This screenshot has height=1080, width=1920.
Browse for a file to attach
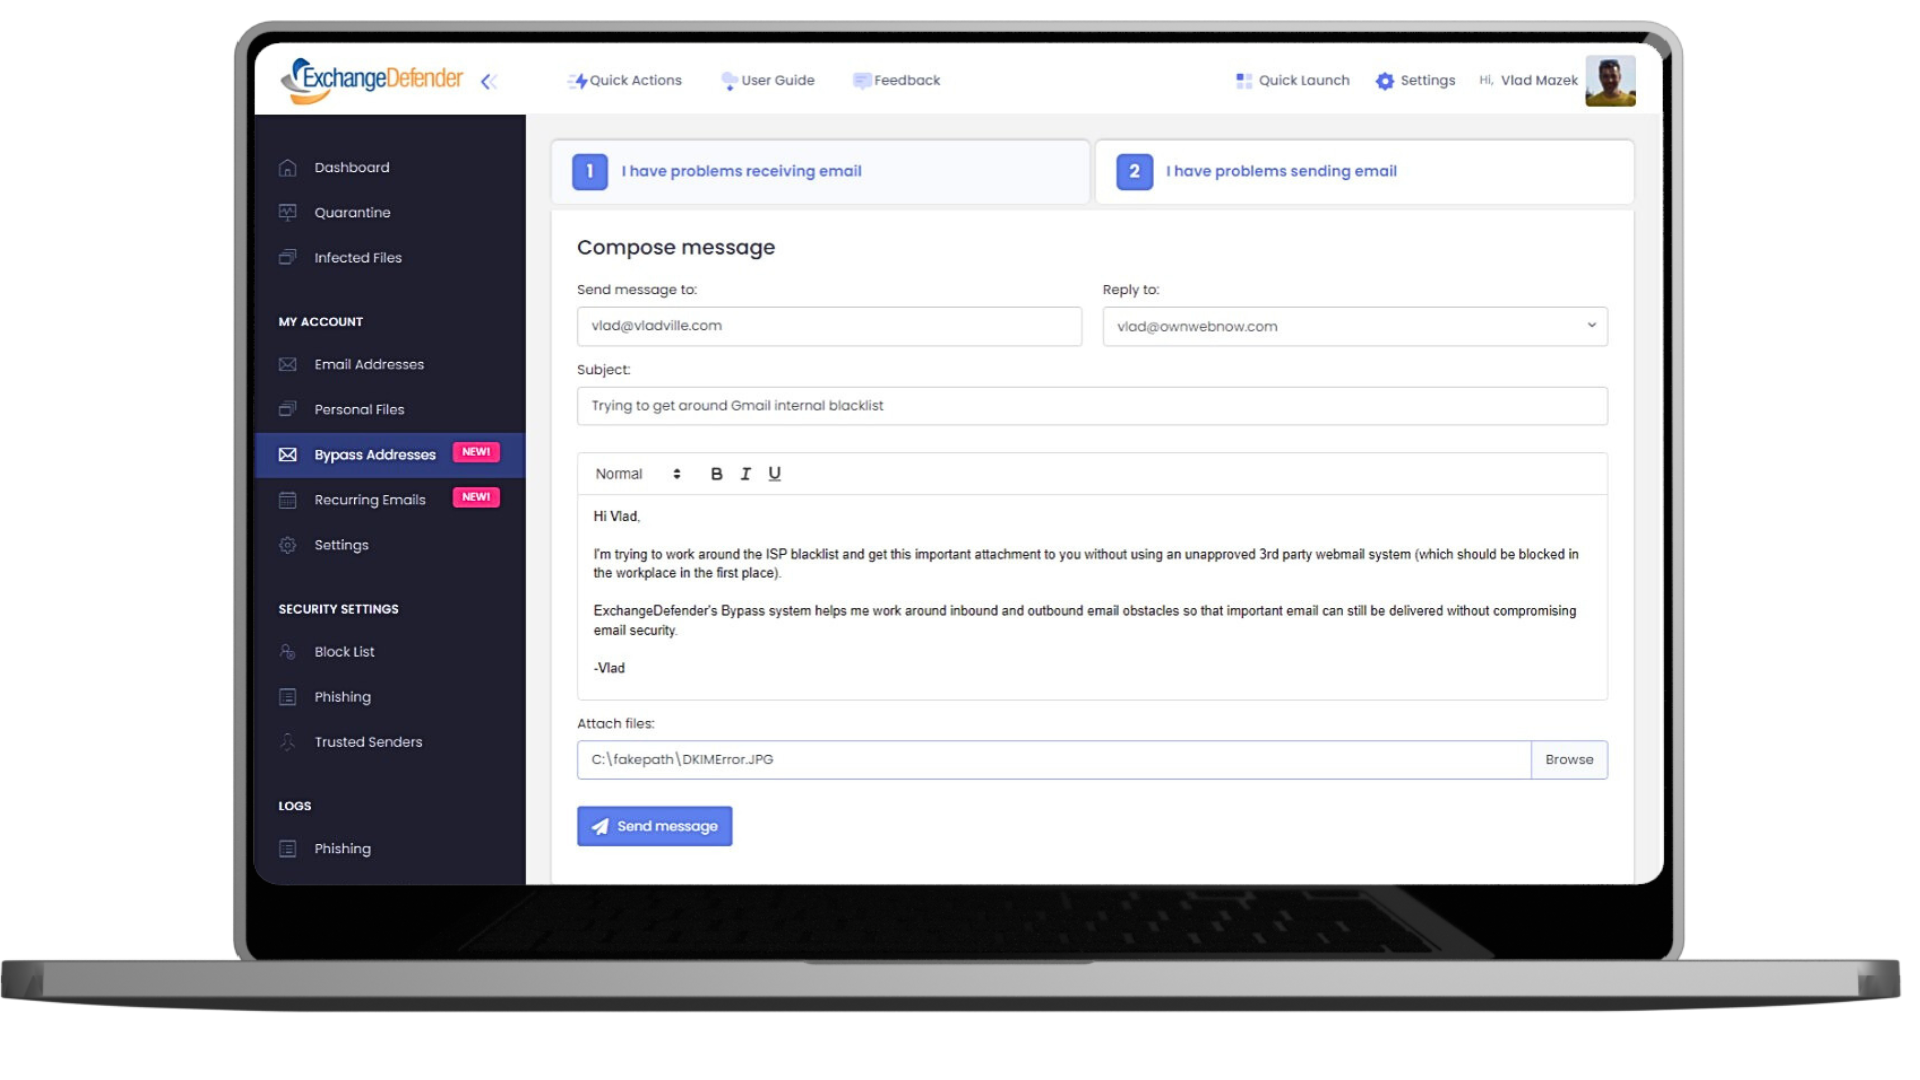point(1568,759)
